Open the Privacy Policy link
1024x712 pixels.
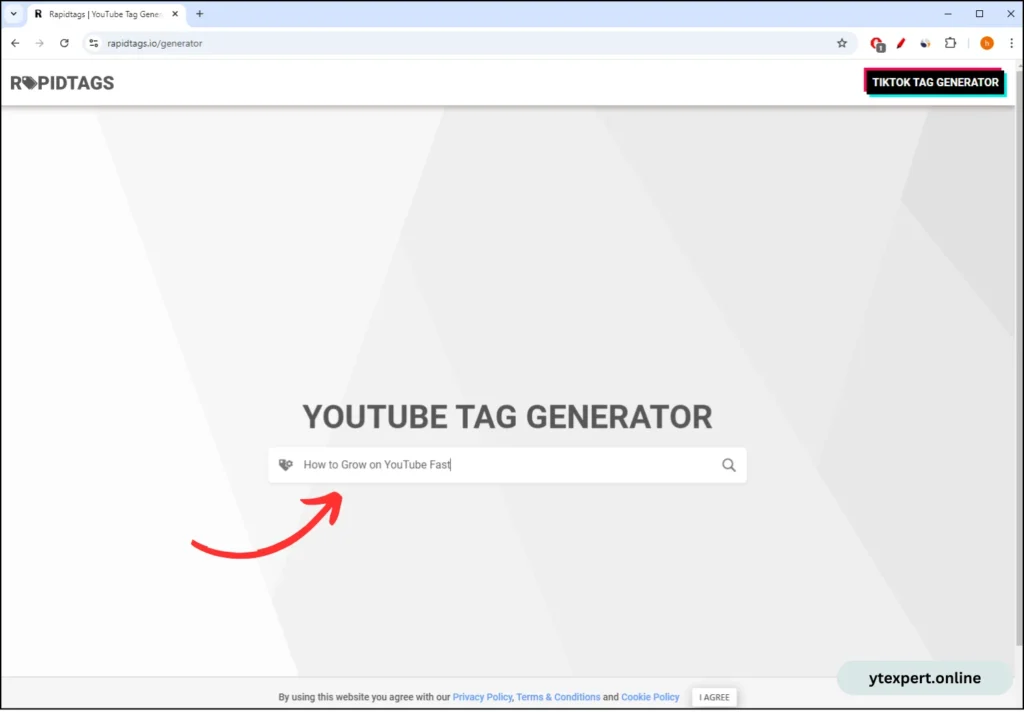point(482,697)
